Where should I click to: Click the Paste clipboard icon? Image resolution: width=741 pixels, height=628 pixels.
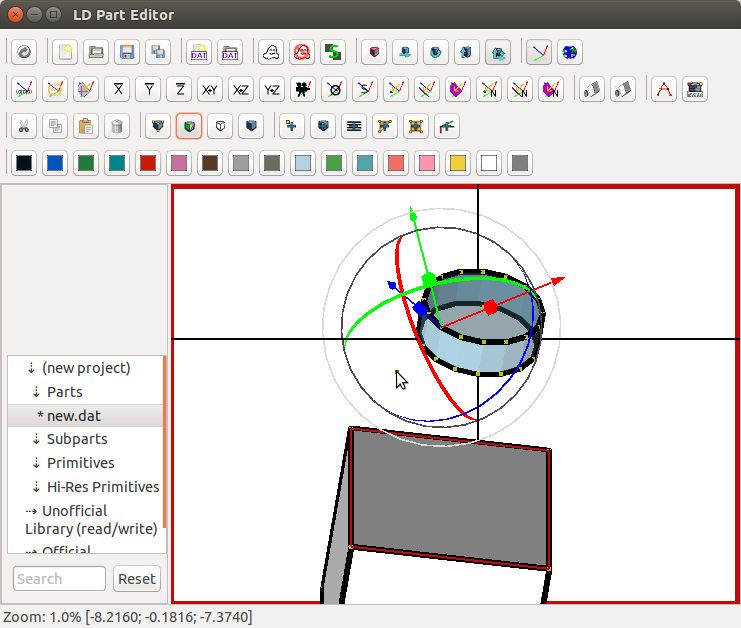(x=86, y=126)
